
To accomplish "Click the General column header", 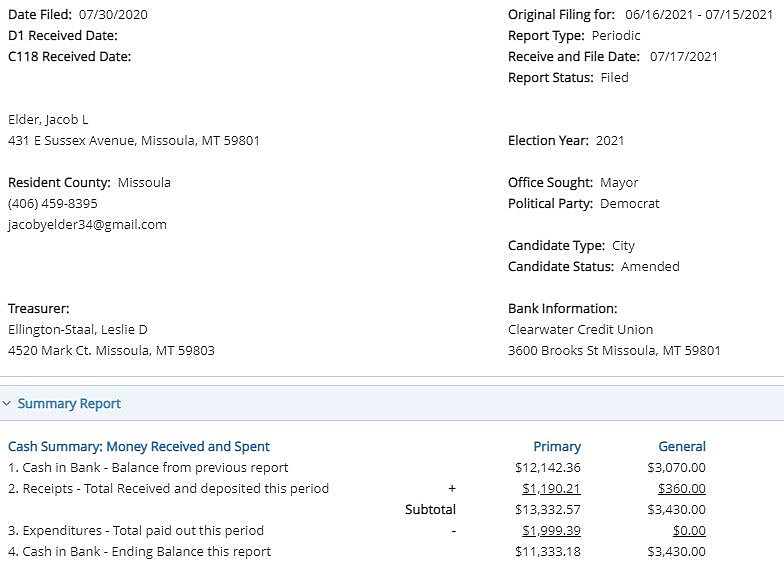I will pyautogui.click(x=682, y=446).
